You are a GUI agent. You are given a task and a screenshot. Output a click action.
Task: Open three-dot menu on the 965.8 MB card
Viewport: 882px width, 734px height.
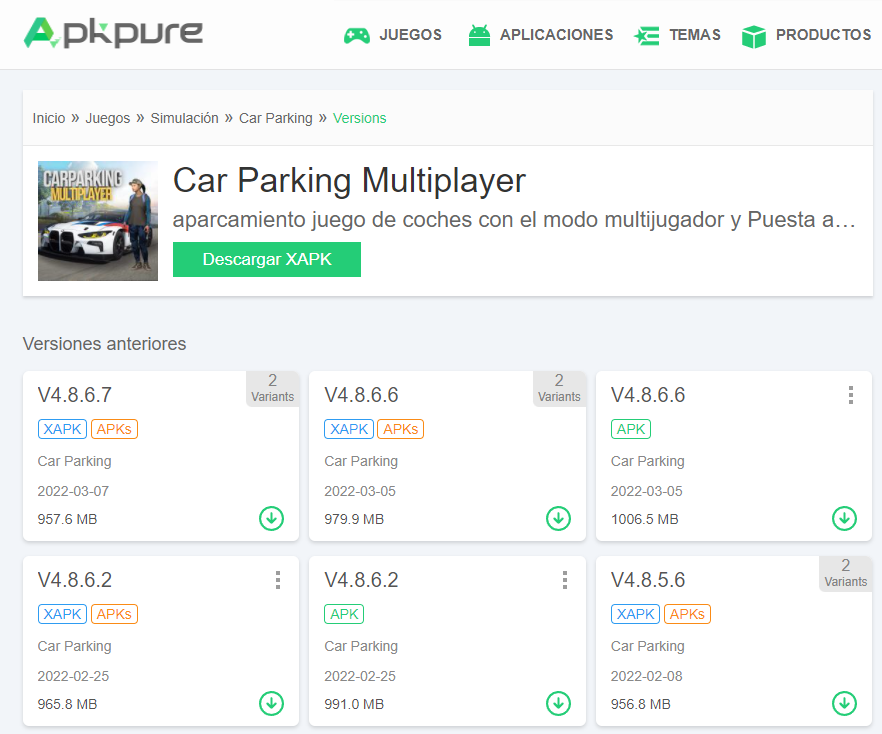[277, 580]
